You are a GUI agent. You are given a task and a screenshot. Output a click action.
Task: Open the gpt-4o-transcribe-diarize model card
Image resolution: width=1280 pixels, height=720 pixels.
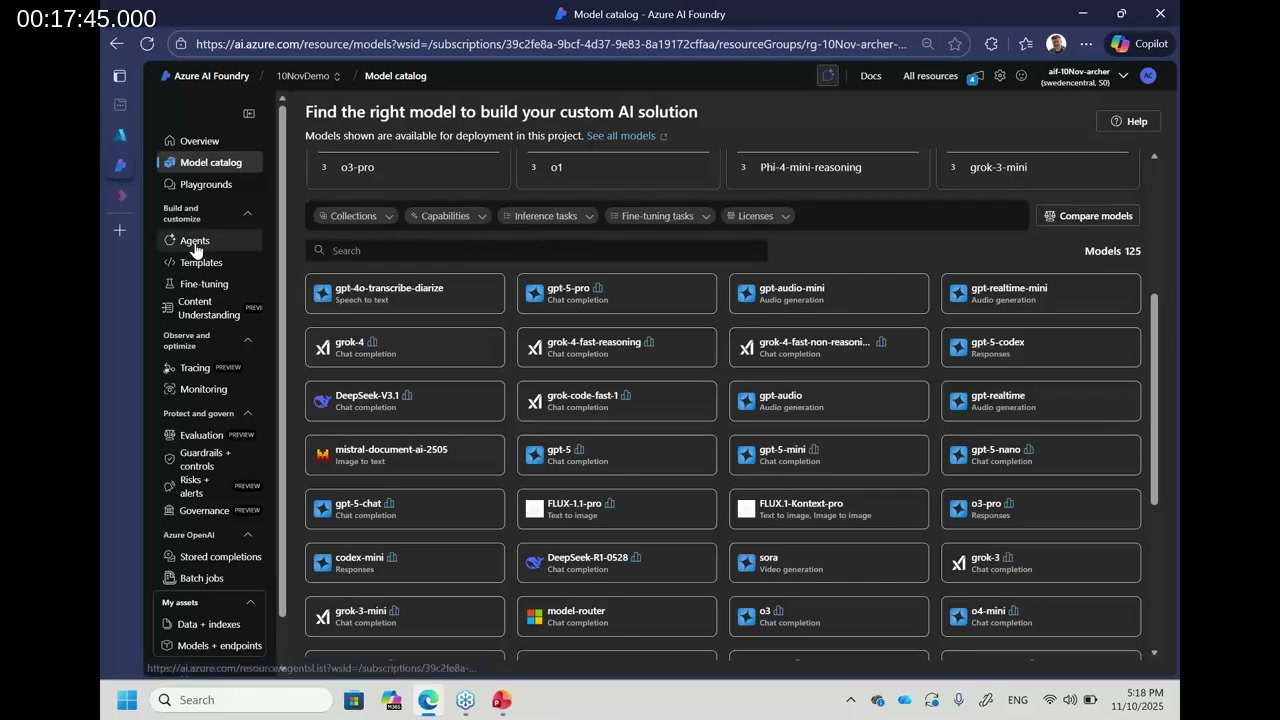405,293
